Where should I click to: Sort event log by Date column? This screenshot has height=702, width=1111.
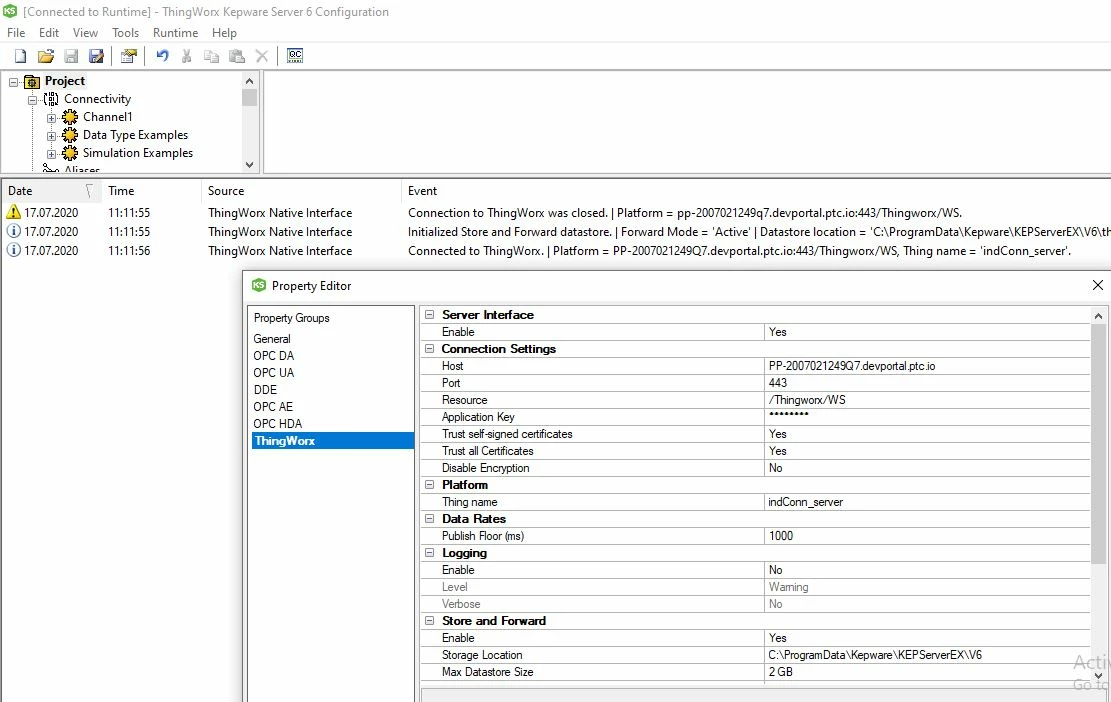[x=50, y=191]
